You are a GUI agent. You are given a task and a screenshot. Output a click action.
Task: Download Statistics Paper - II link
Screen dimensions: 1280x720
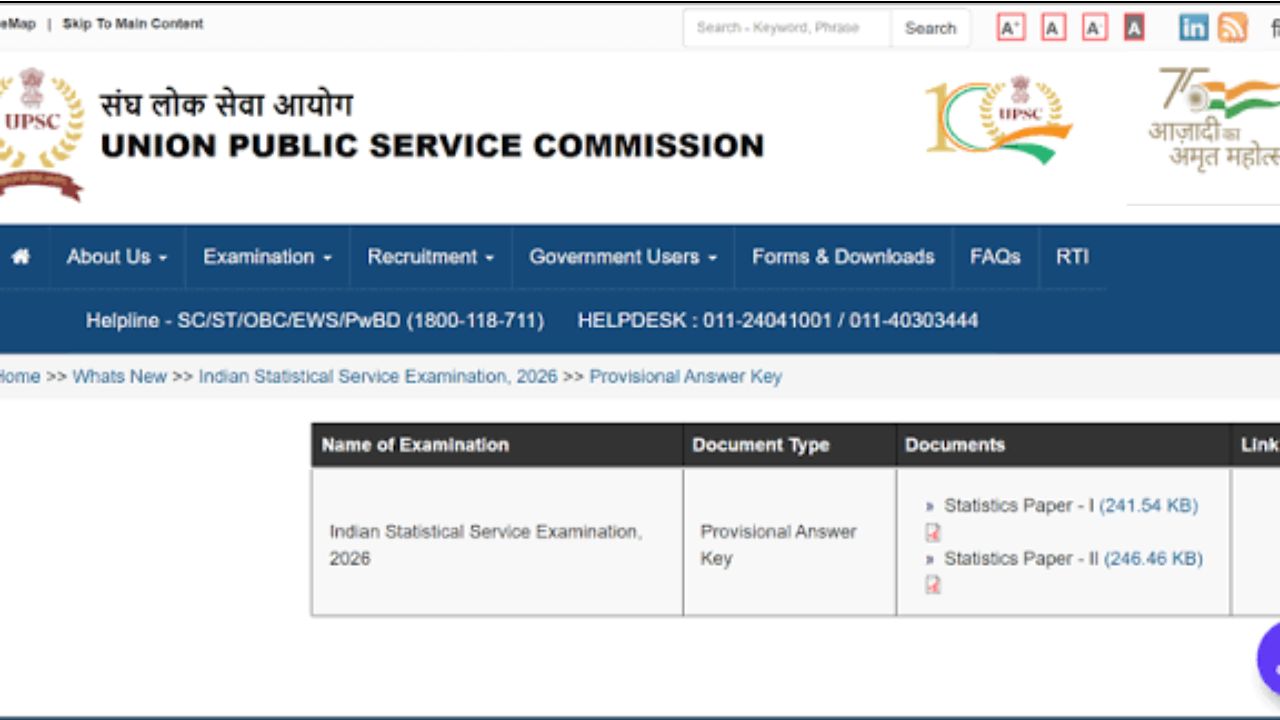click(x=1073, y=559)
